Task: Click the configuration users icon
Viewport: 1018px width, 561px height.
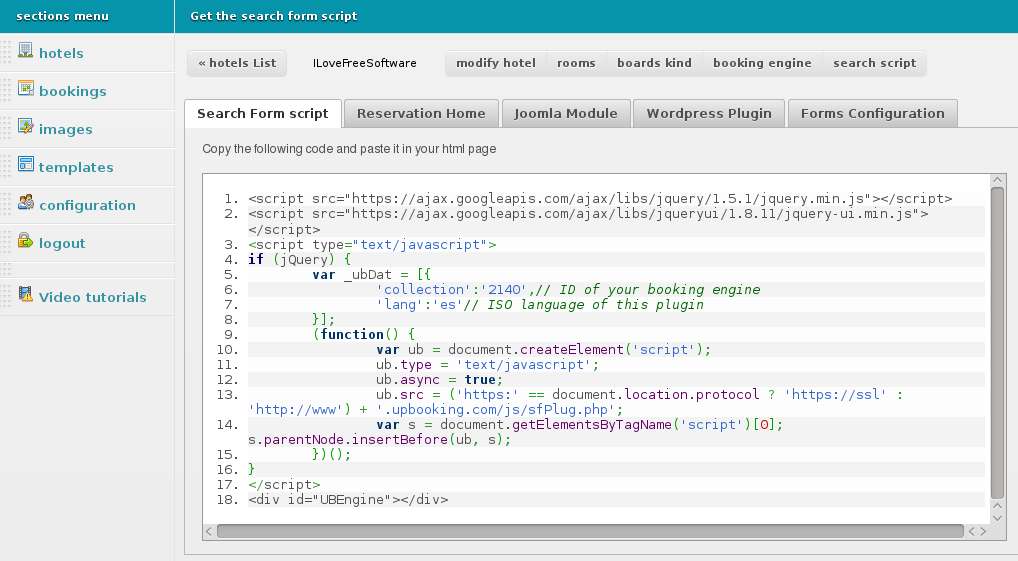Action: (26, 203)
